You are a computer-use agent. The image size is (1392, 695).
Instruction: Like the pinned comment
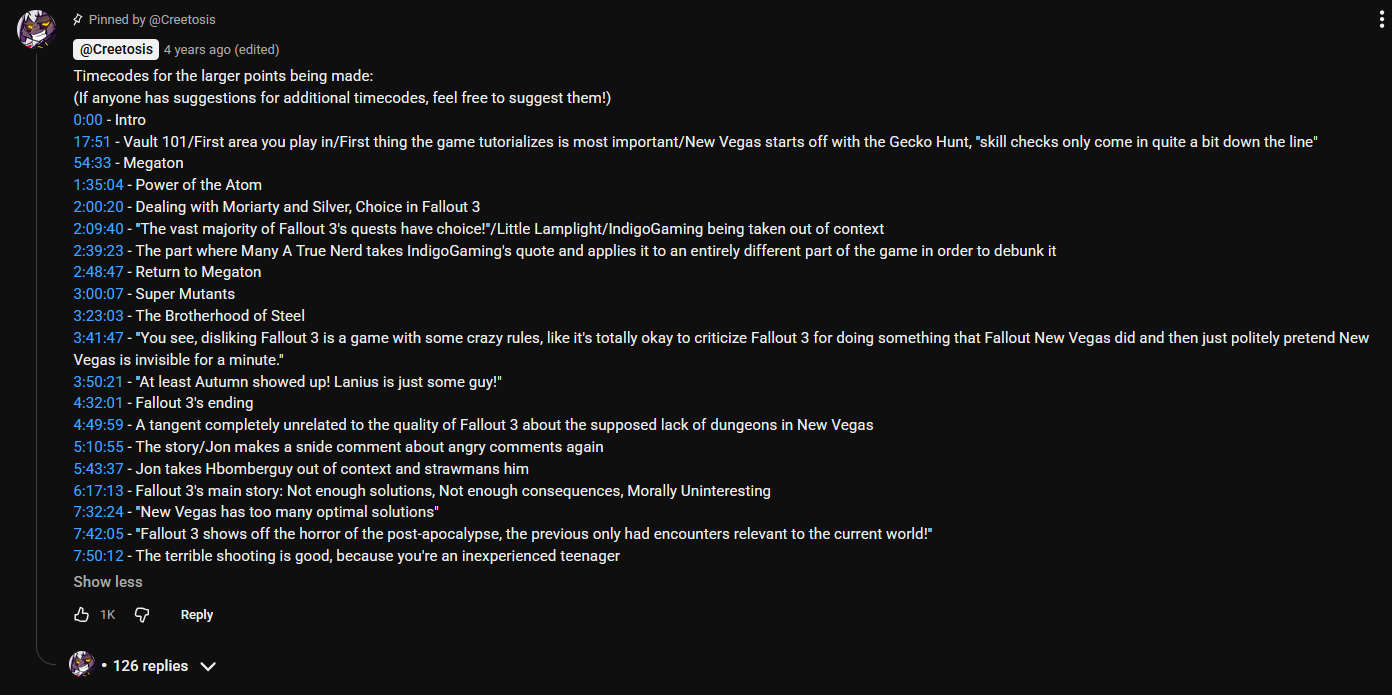click(82, 614)
